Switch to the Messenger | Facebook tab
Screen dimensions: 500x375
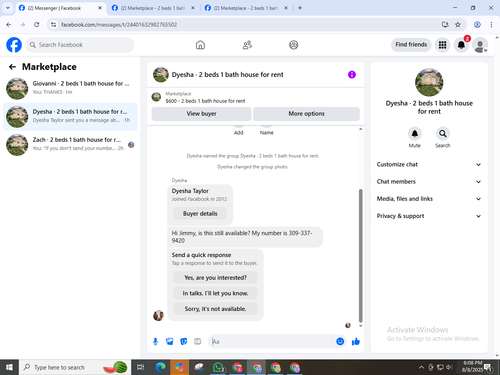coord(60,8)
